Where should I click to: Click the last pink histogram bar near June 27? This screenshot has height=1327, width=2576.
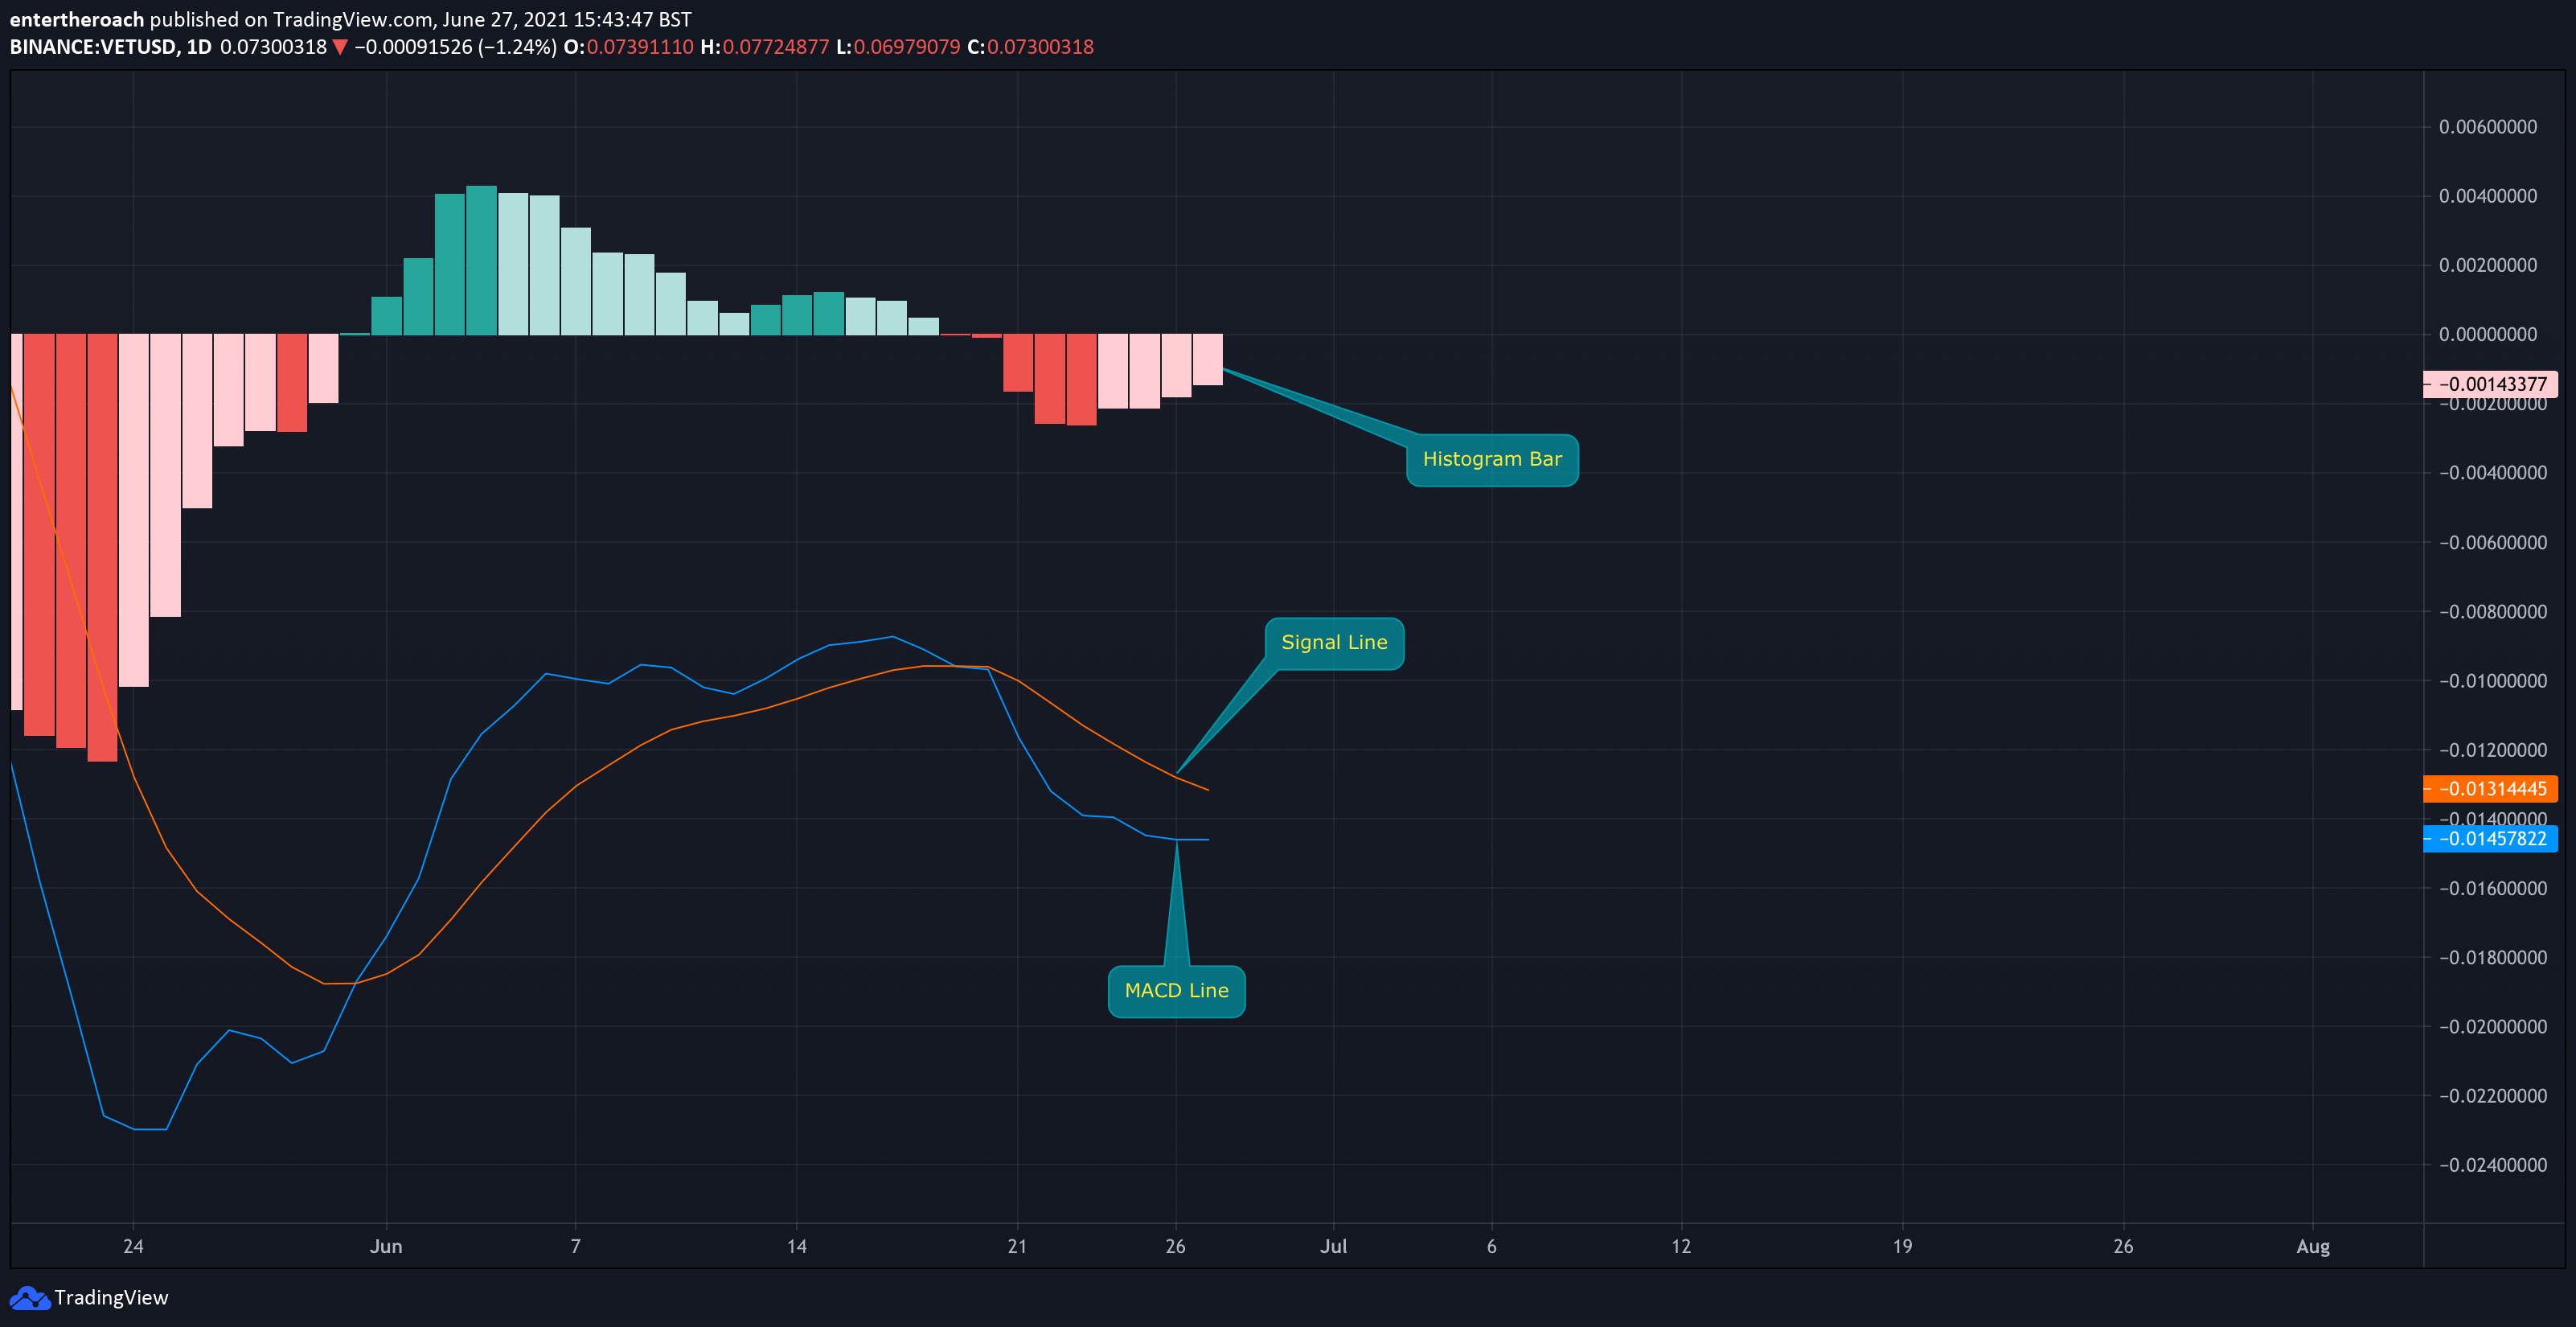(x=1207, y=360)
